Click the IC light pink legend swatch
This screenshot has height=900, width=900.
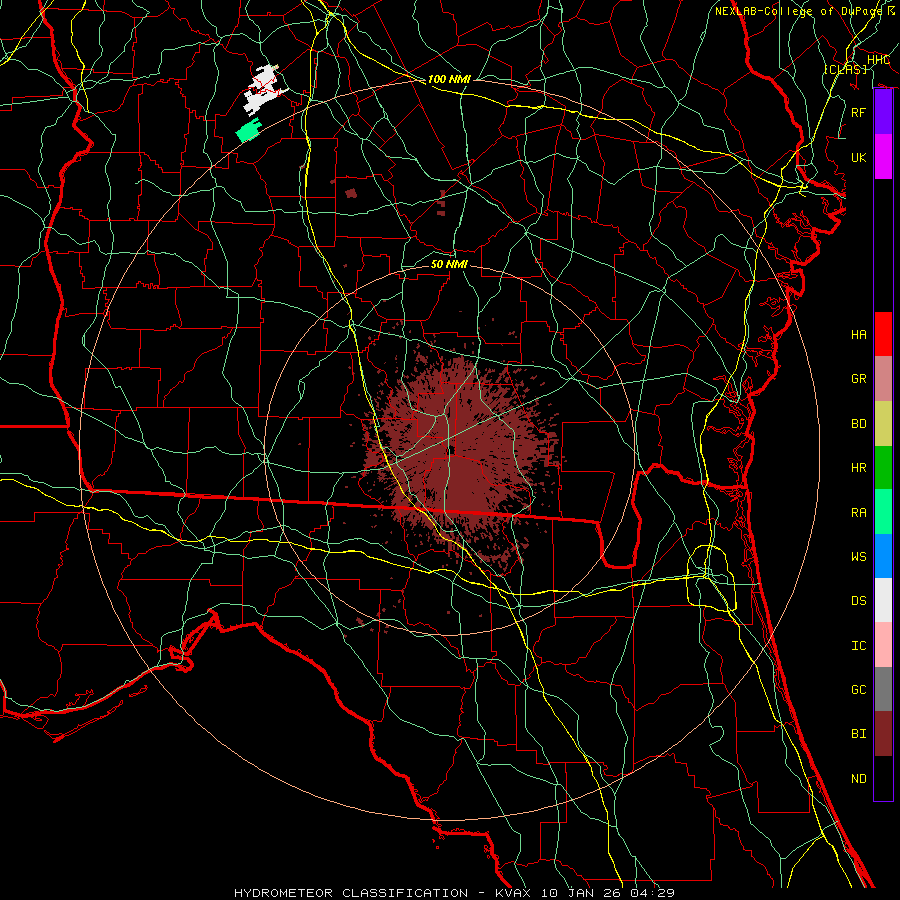coord(883,645)
